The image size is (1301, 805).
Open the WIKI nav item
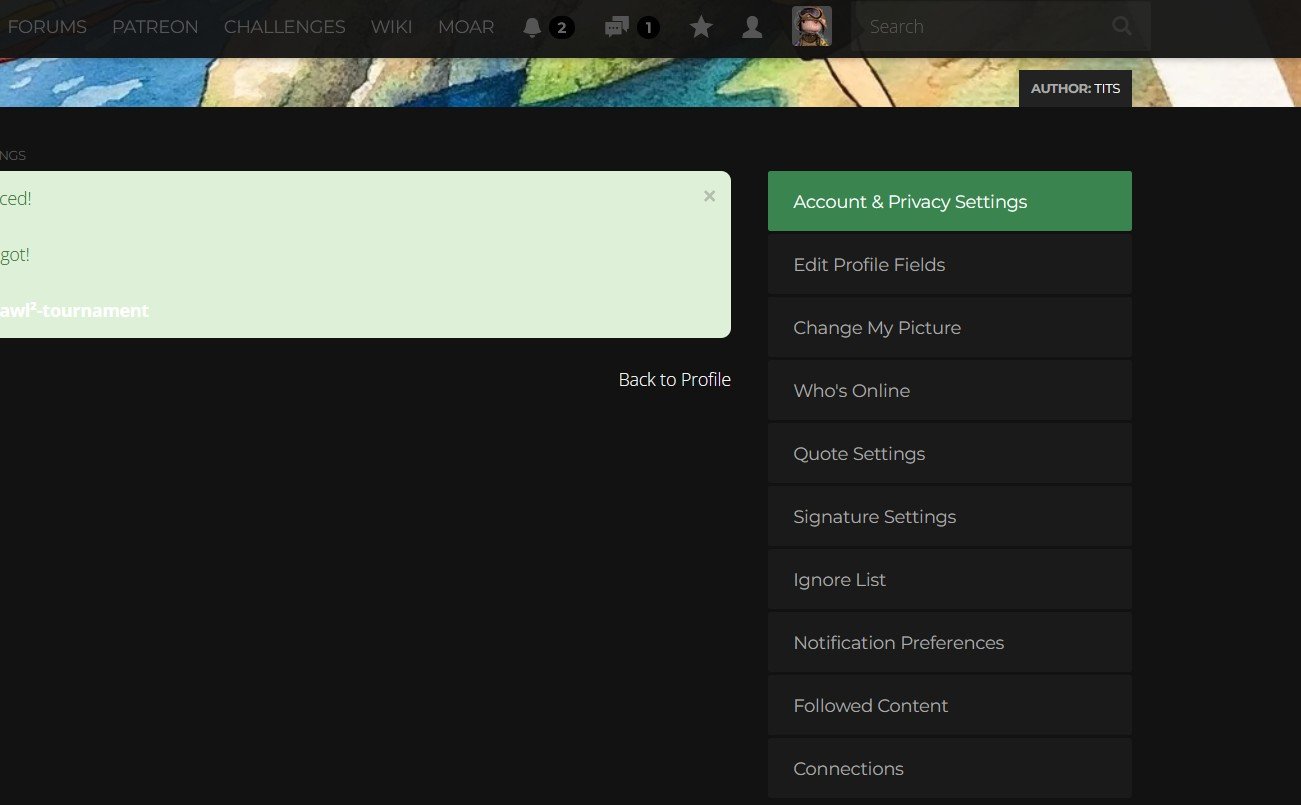(x=391, y=27)
